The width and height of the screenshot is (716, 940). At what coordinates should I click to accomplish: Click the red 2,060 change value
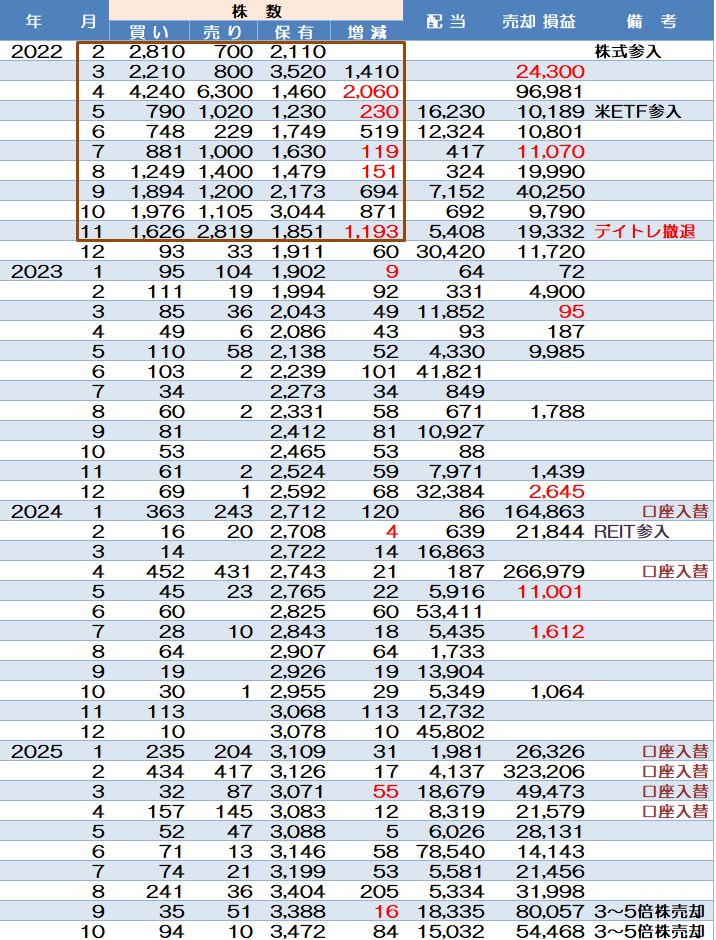pos(371,92)
